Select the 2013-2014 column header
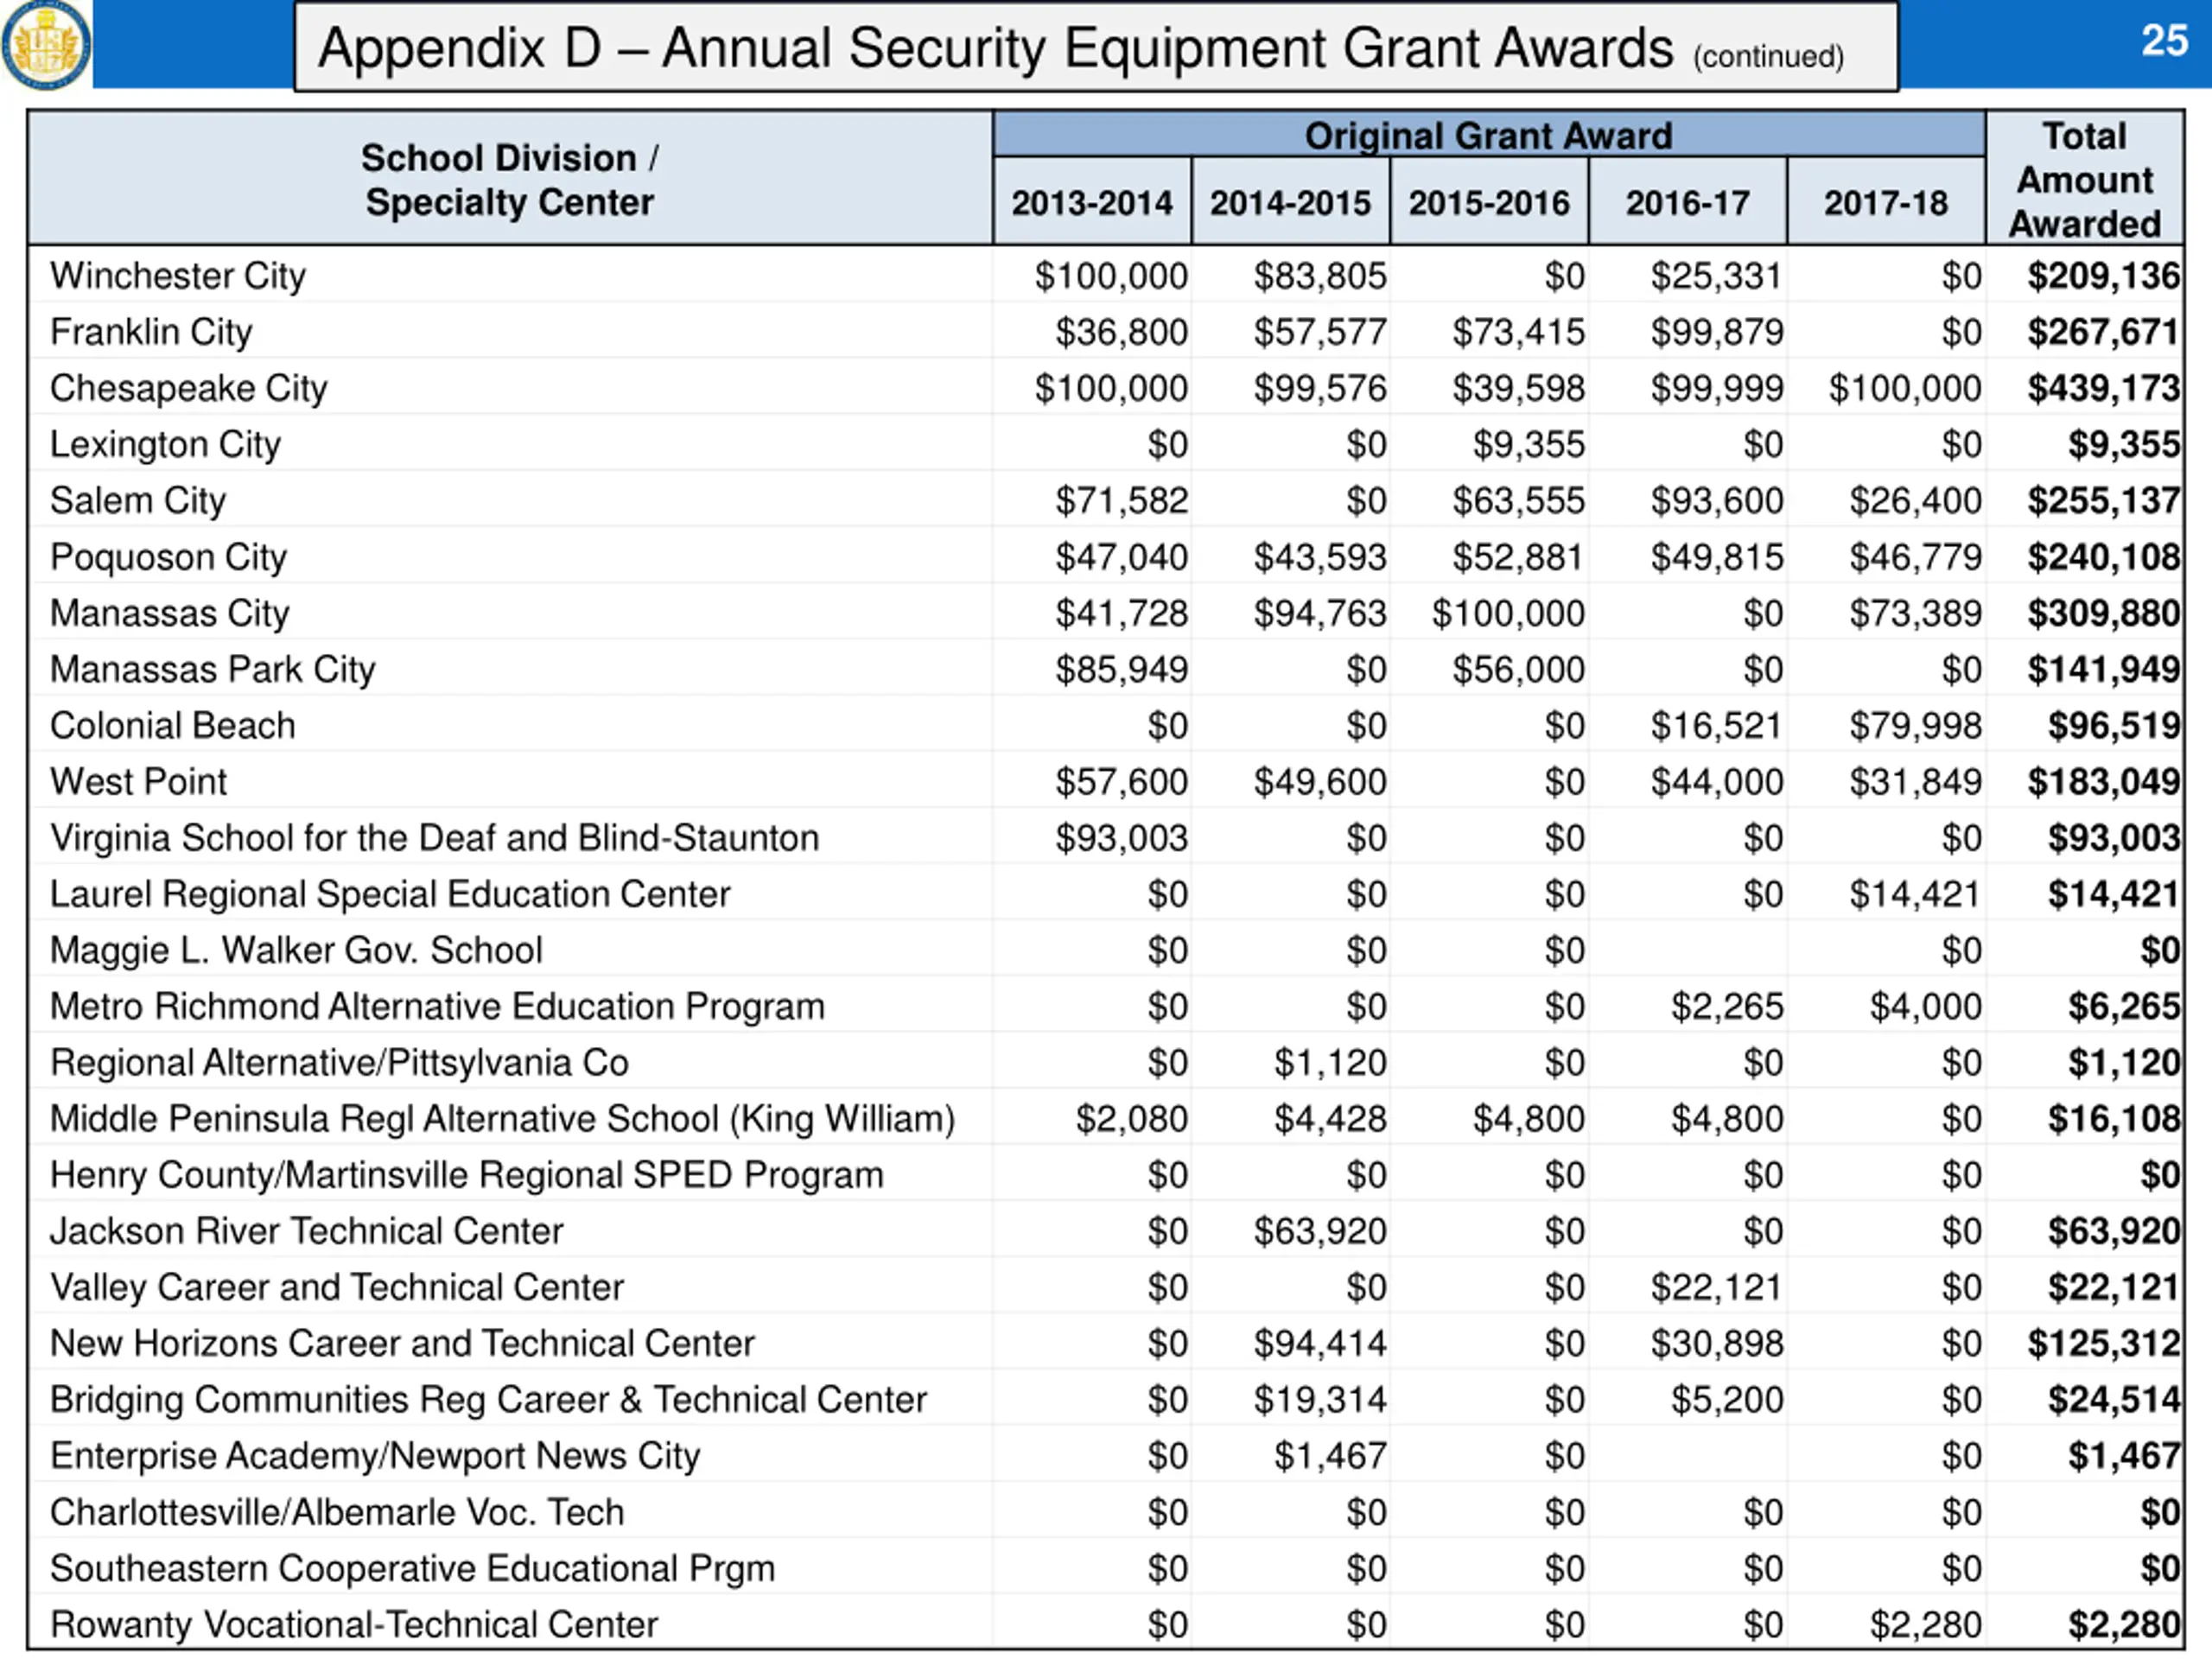This screenshot has height=1659, width=2212. coord(1091,203)
